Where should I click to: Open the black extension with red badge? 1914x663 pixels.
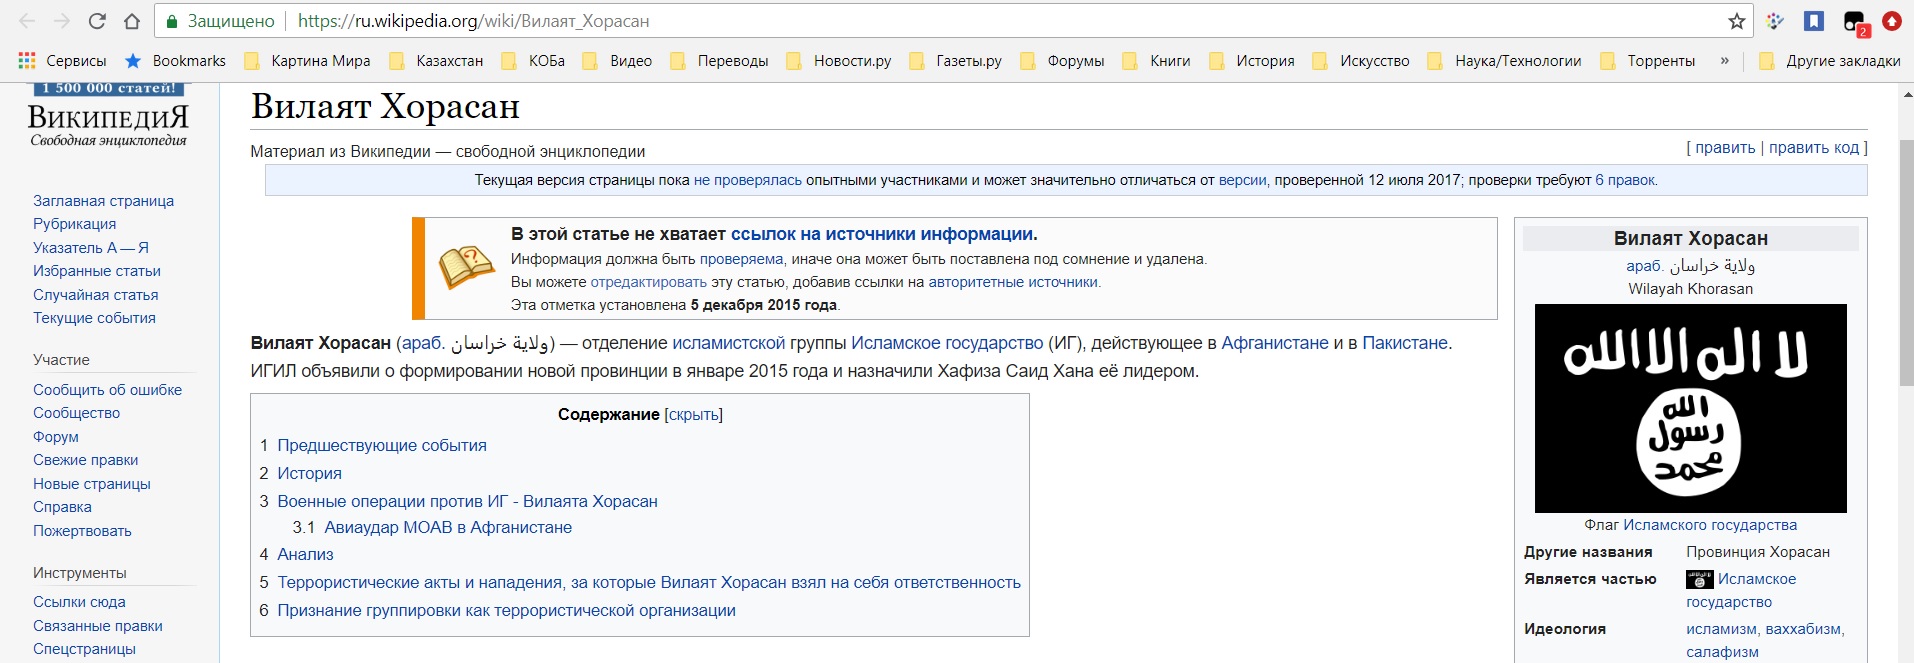coord(1853,22)
